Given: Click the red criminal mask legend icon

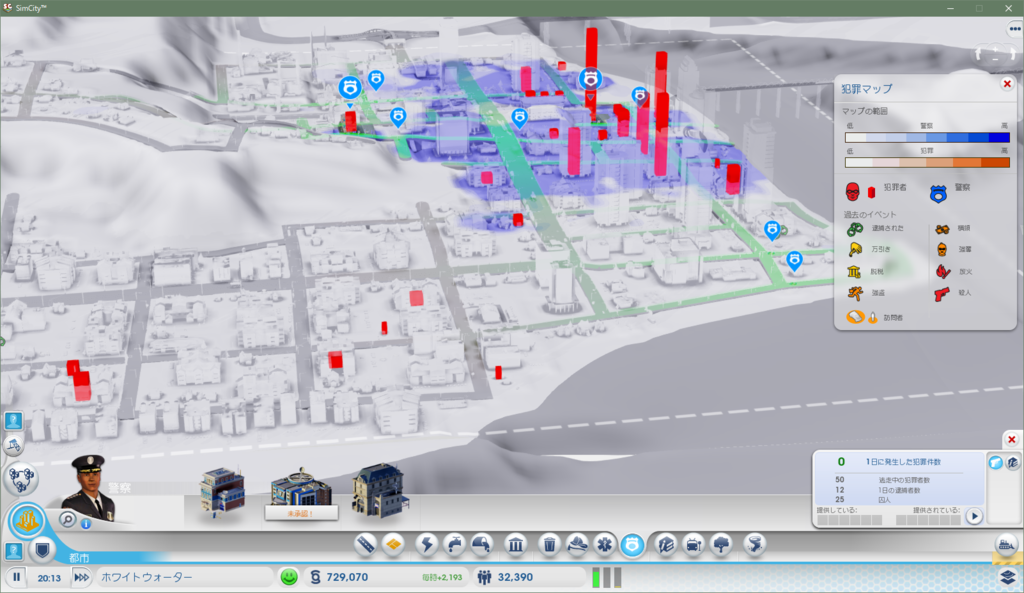Looking at the screenshot, I should coord(852,192).
